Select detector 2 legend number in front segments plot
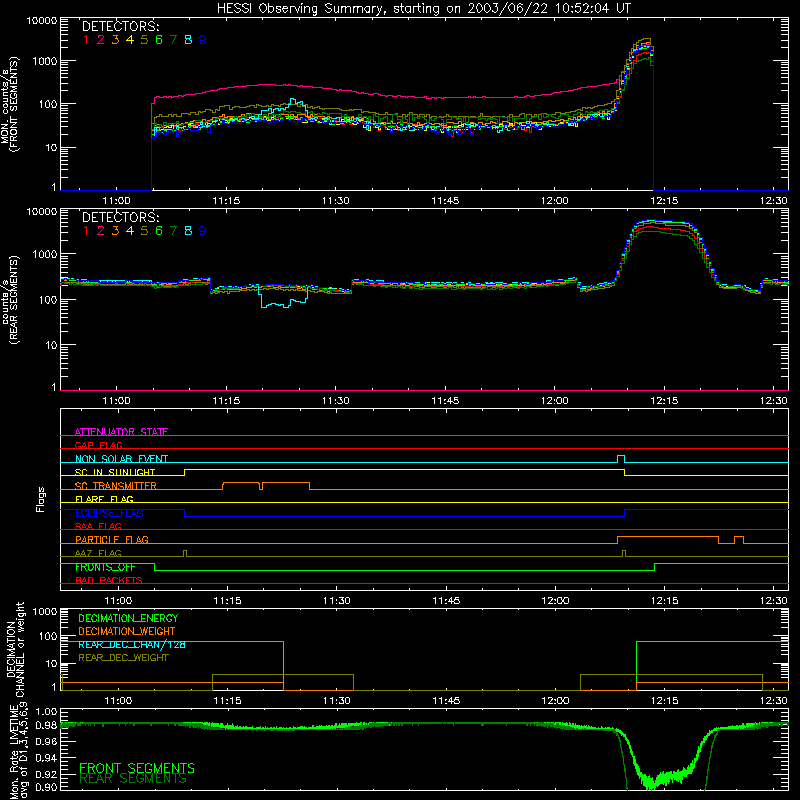The image size is (800, 800). coord(101,40)
